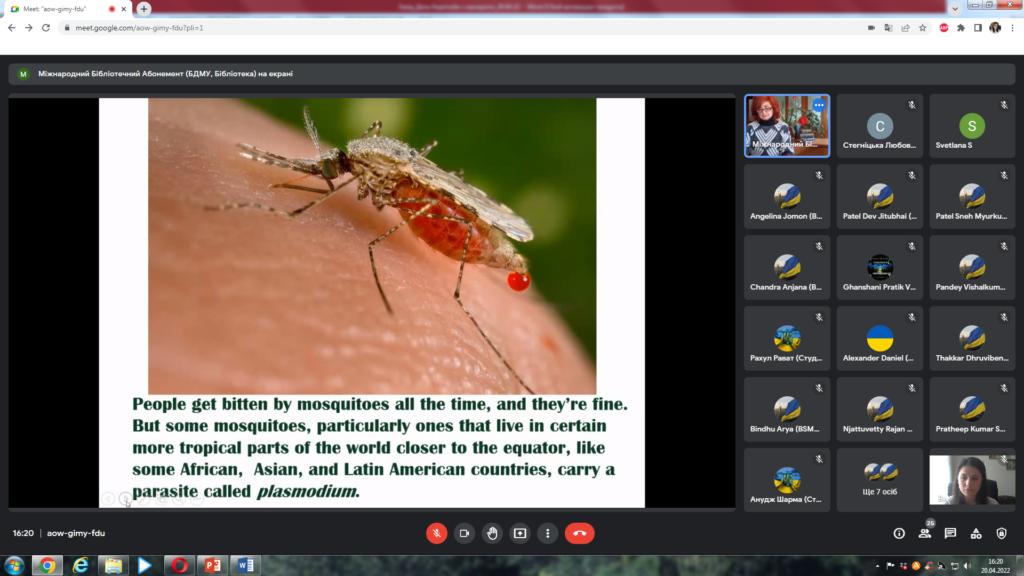Image resolution: width=1024 pixels, height=576 pixels.
Task: Open PowerPoint from the taskbar
Action: [x=212, y=565]
